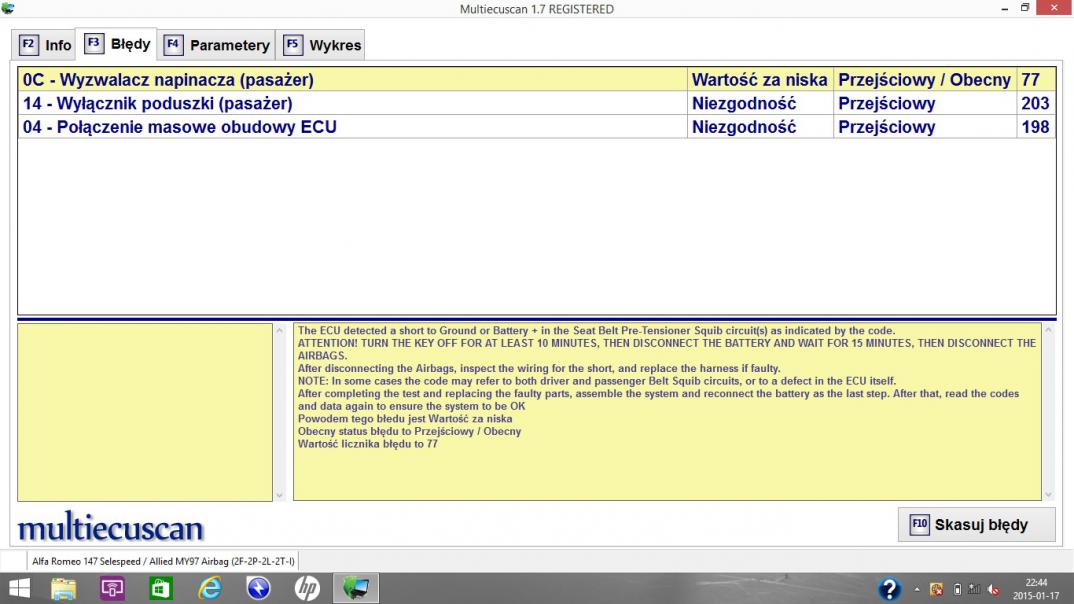Screen dimensions: 1074x604
Task: Launch Internet Explorer from the taskbar
Action: pyautogui.click(x=210, y=588)
